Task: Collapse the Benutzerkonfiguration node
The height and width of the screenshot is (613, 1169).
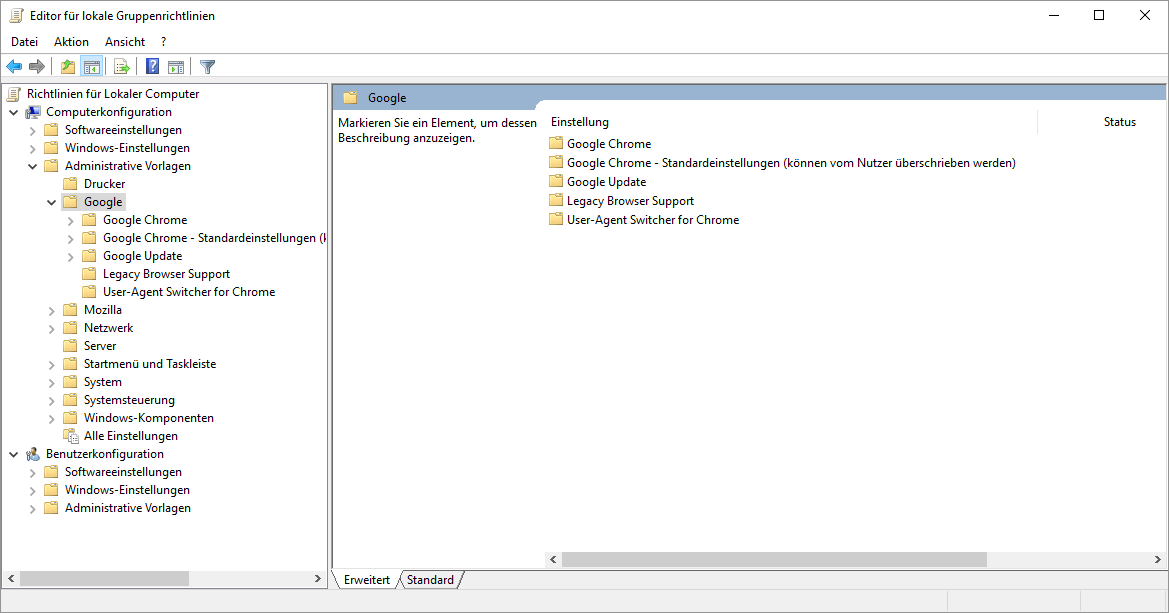Action: (x=14, y=454)
